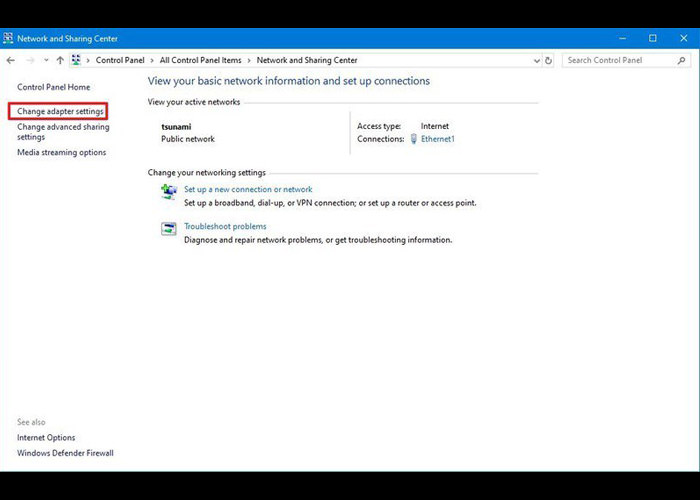This screenshot has height=500, width=700.
Task: Click Set up a new connection or network
Action: [x=248, y=189]
